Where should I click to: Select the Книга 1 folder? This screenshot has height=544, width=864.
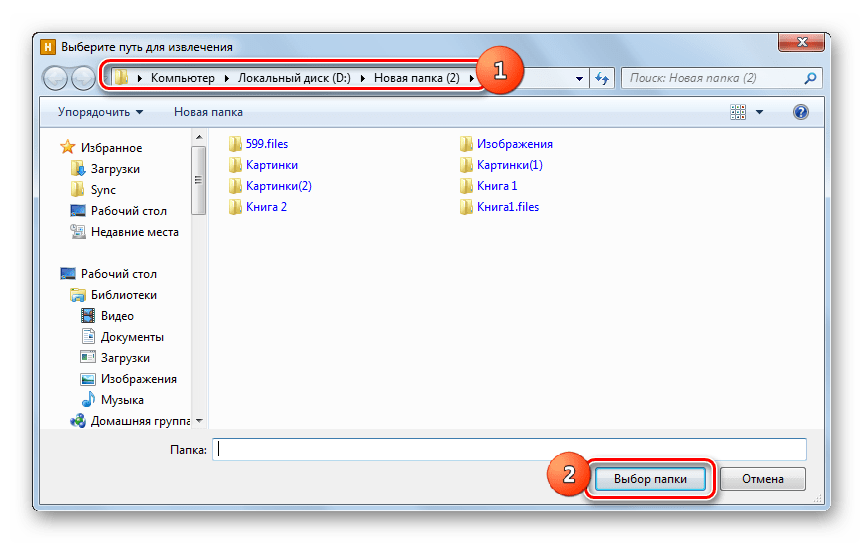point(497,186)
